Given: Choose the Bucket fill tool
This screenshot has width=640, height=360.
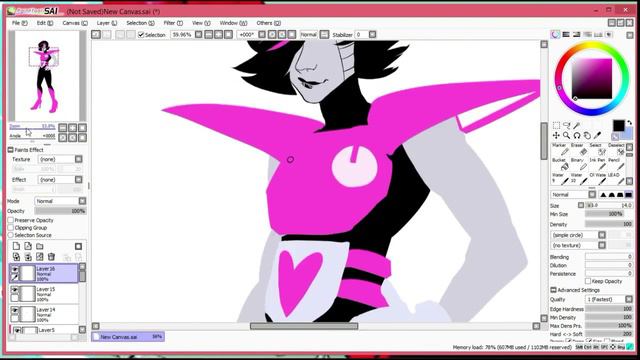Looking at the screenshot, I should point(560,164).
